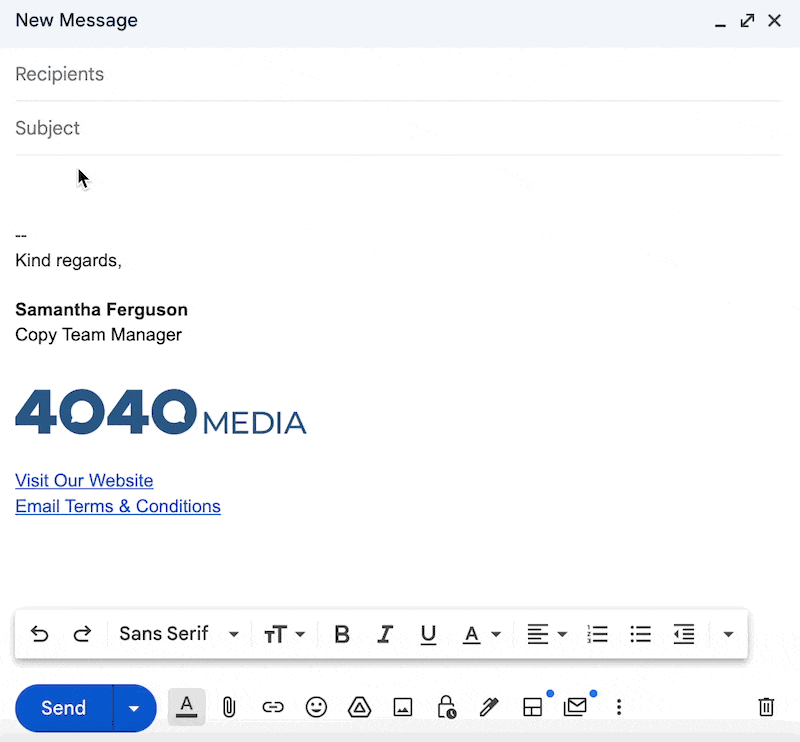Open more send options arrow
800x742 pixels.
point(134,708)
